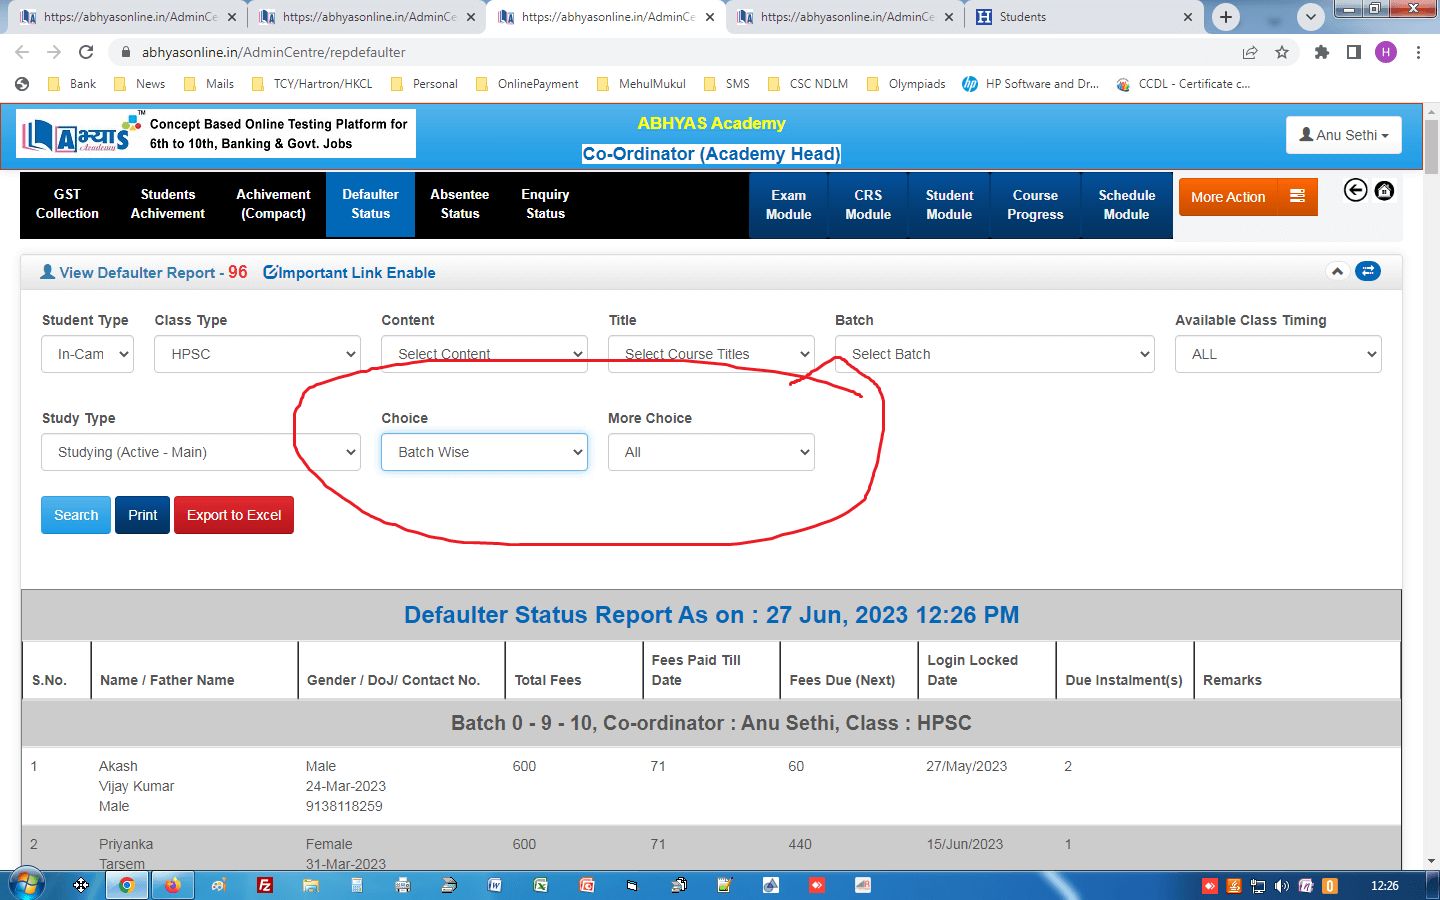Image resolution: width=1440 pixels, height=900 pixels.
Task: Go to the Exam Module tab
Action: (788, 205)
